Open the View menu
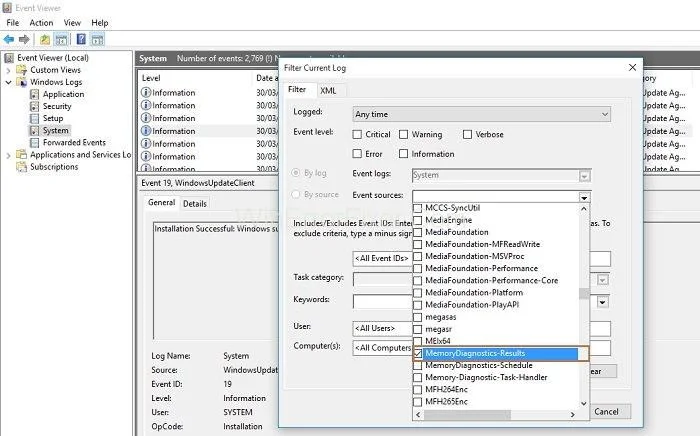The width and height of the screenshot is (700, 436). pos(72,23)
